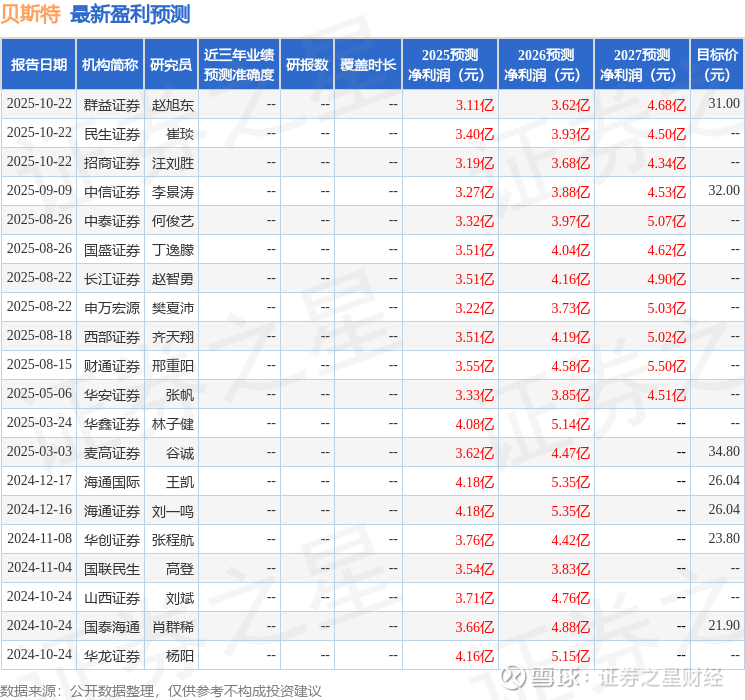
Task: Select the 华龙证券 institution cell
Action: pyautogui.click(x=112, y=656)
